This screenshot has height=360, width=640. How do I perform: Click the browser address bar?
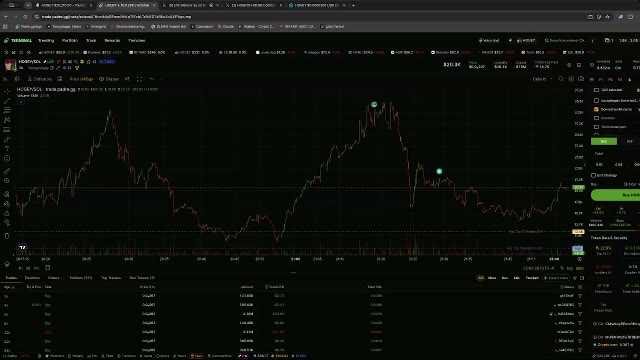[x=310, y=17]
